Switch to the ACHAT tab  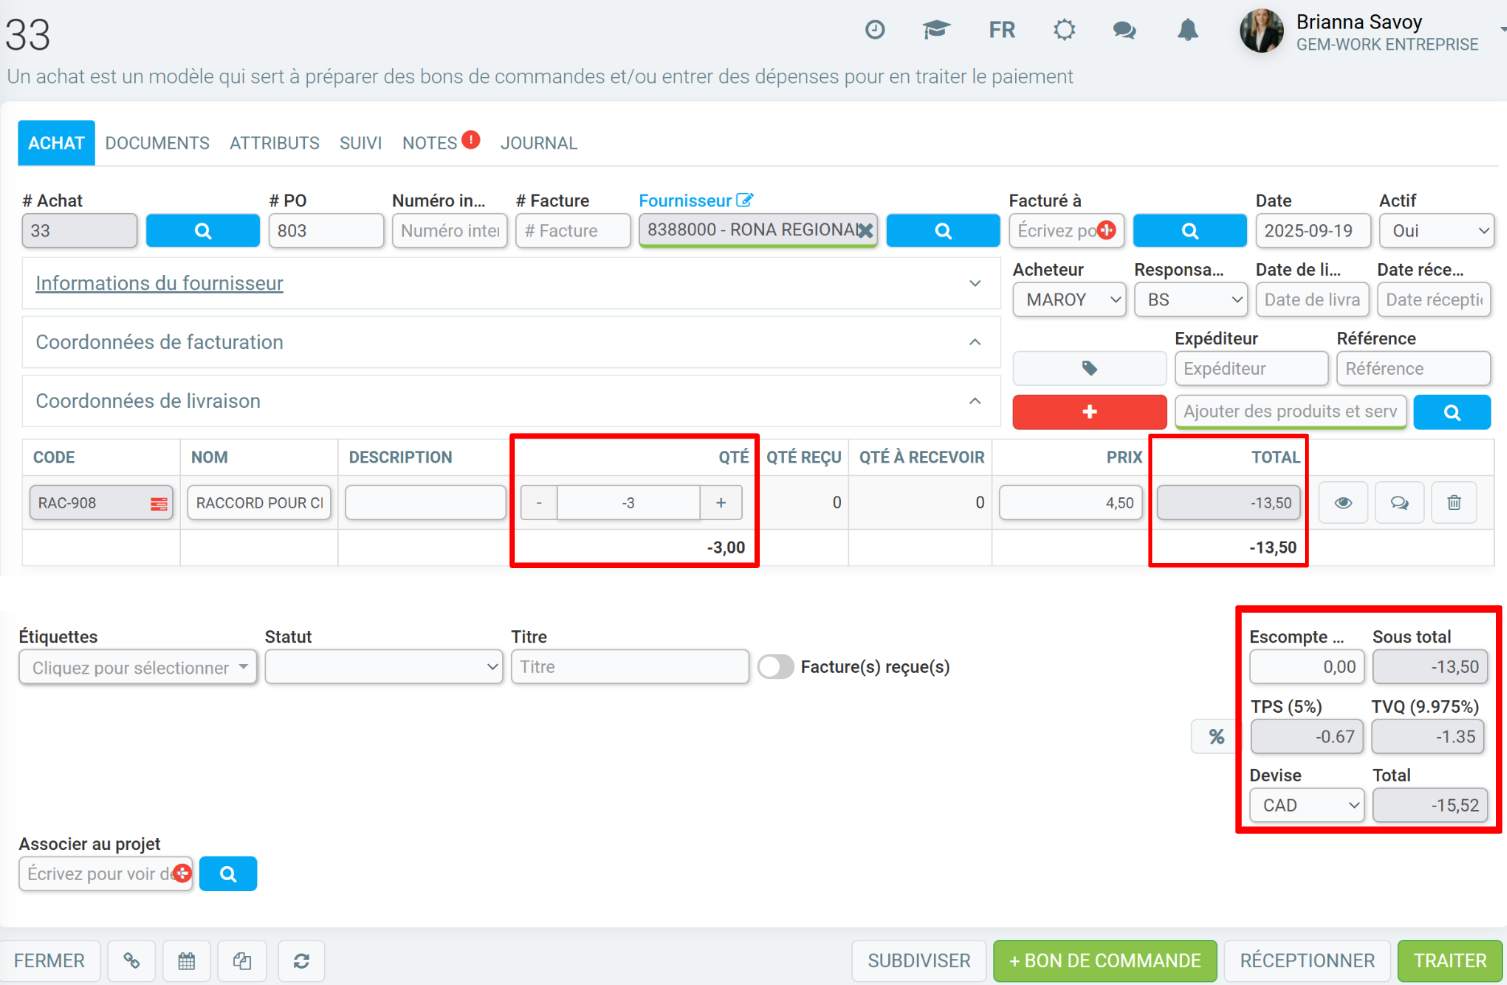(56, 143)
